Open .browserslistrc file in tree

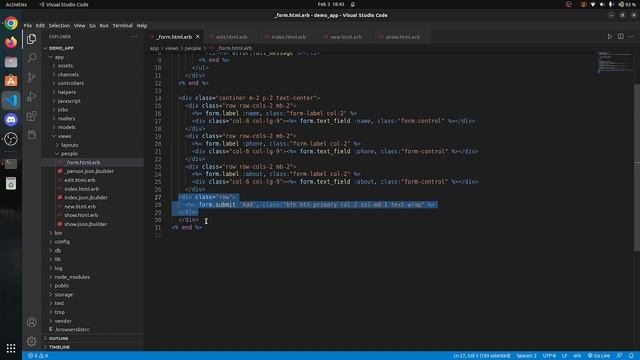click(x=72, y=329)
